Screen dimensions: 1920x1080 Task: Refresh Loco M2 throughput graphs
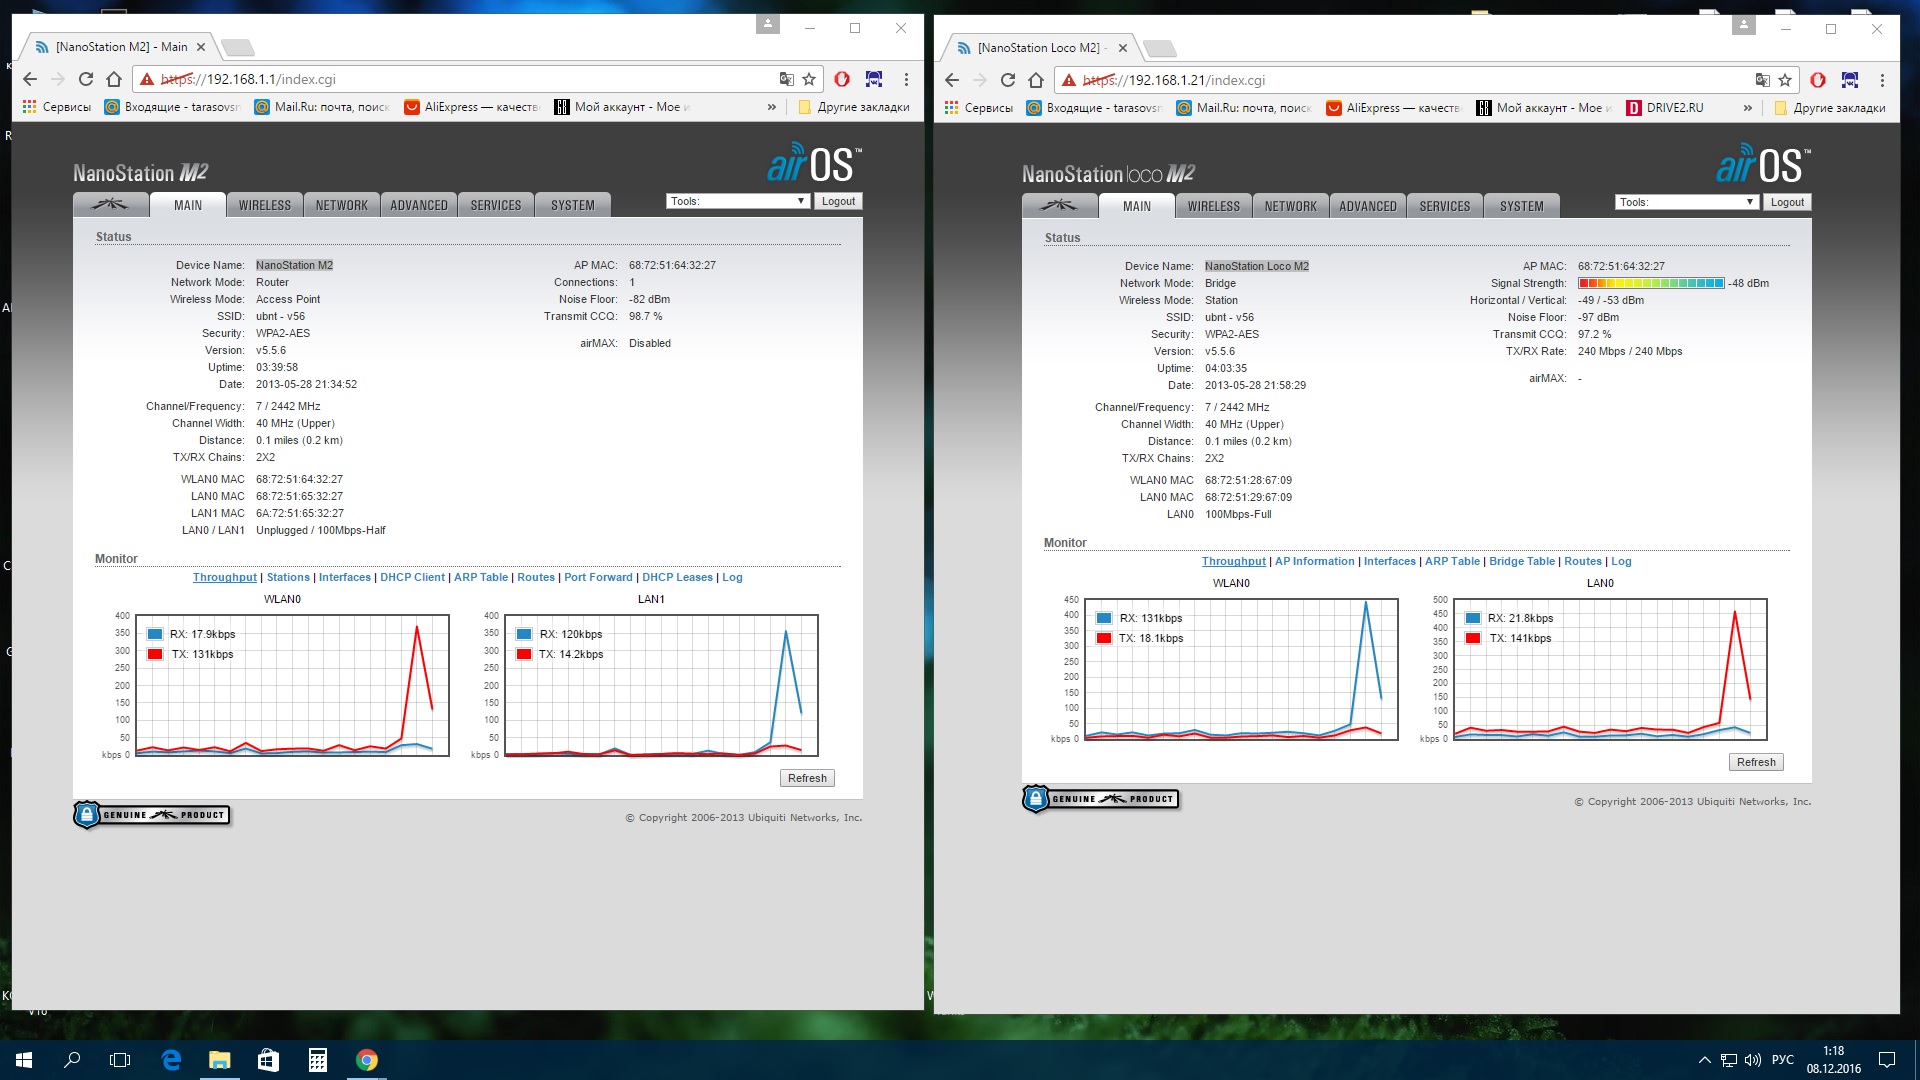tap(1756, 762)
